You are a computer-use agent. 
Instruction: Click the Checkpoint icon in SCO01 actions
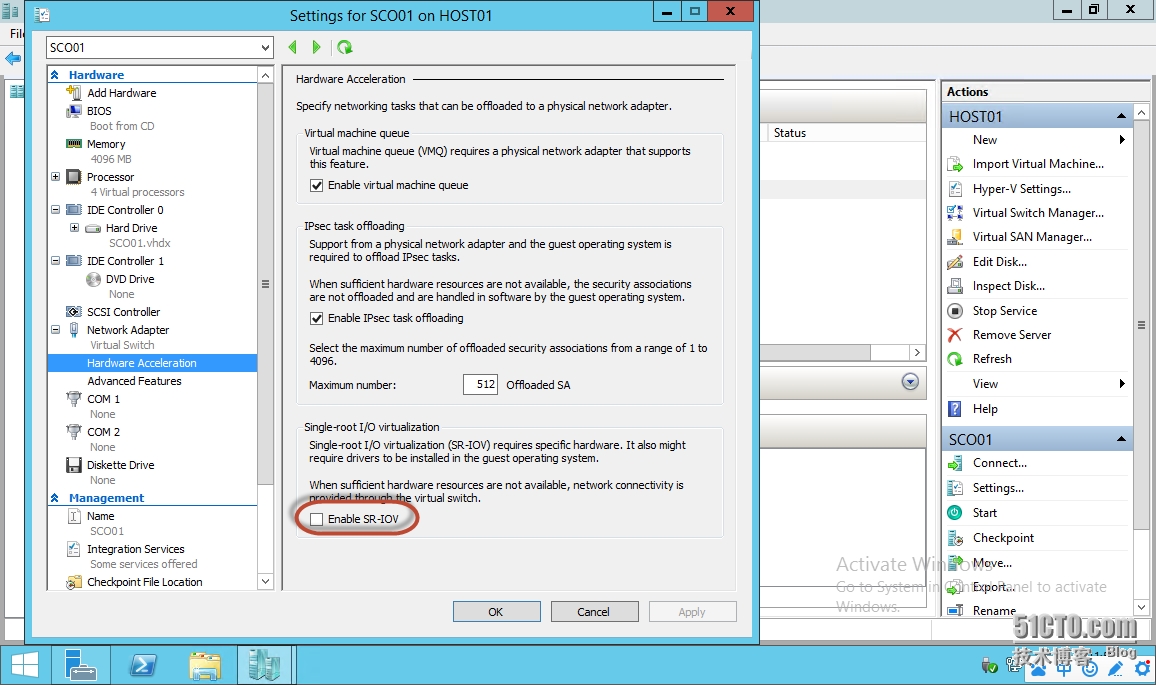pyautogui.click(x=955, y=538)
